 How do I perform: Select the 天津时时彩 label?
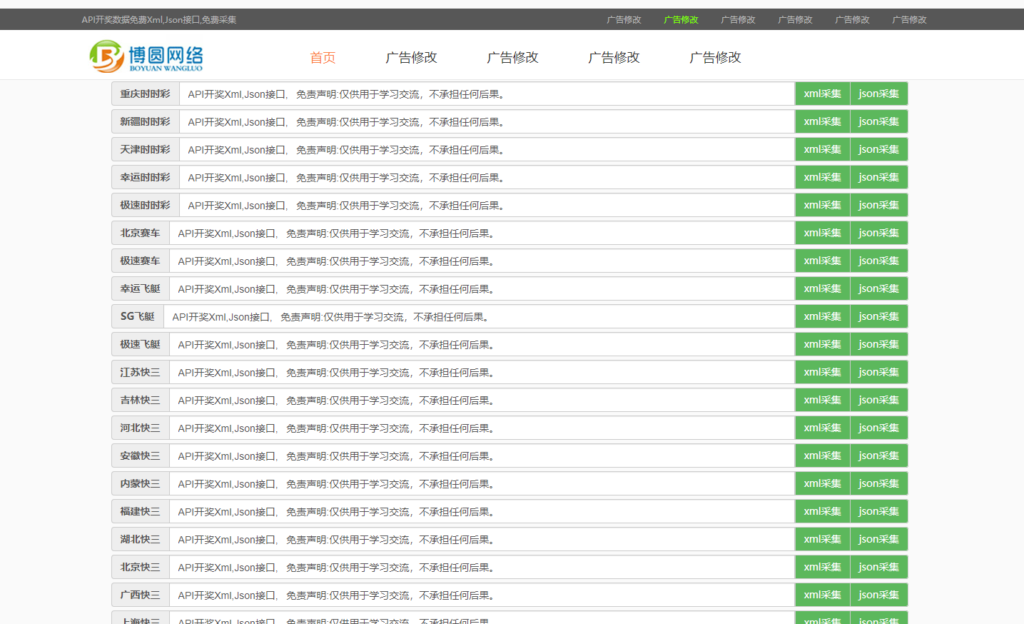(145, 150)
